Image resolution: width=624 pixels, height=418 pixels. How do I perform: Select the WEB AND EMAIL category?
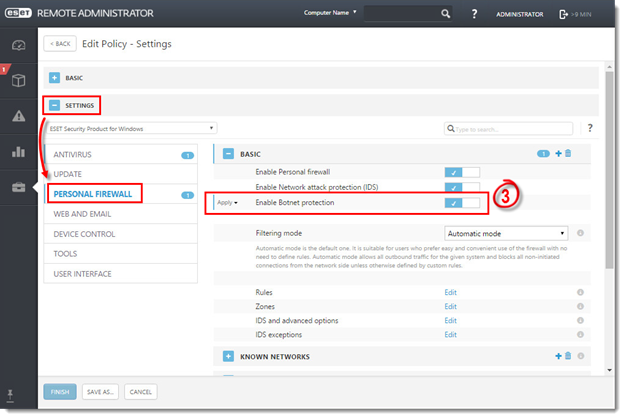pyautogui.click(x=121, y=214)
